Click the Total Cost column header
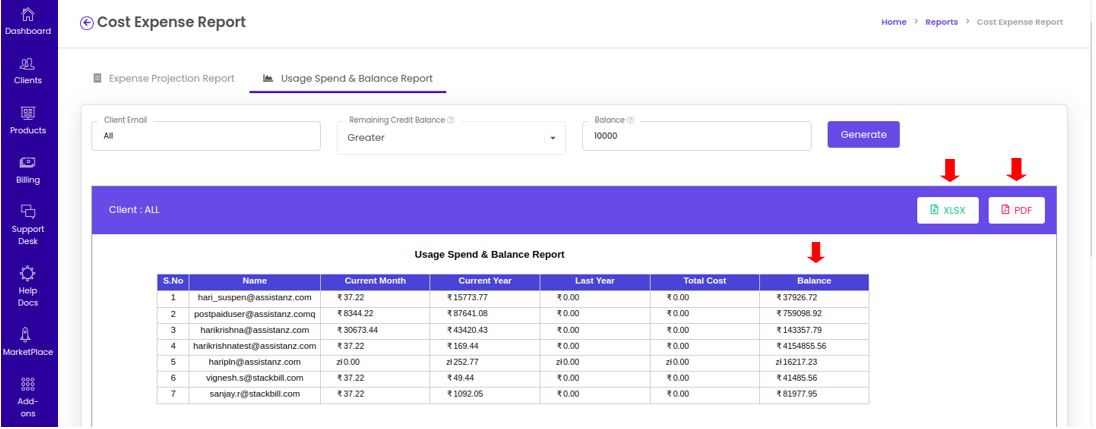This screenshot has width=1096, height=429. [705, 281]
